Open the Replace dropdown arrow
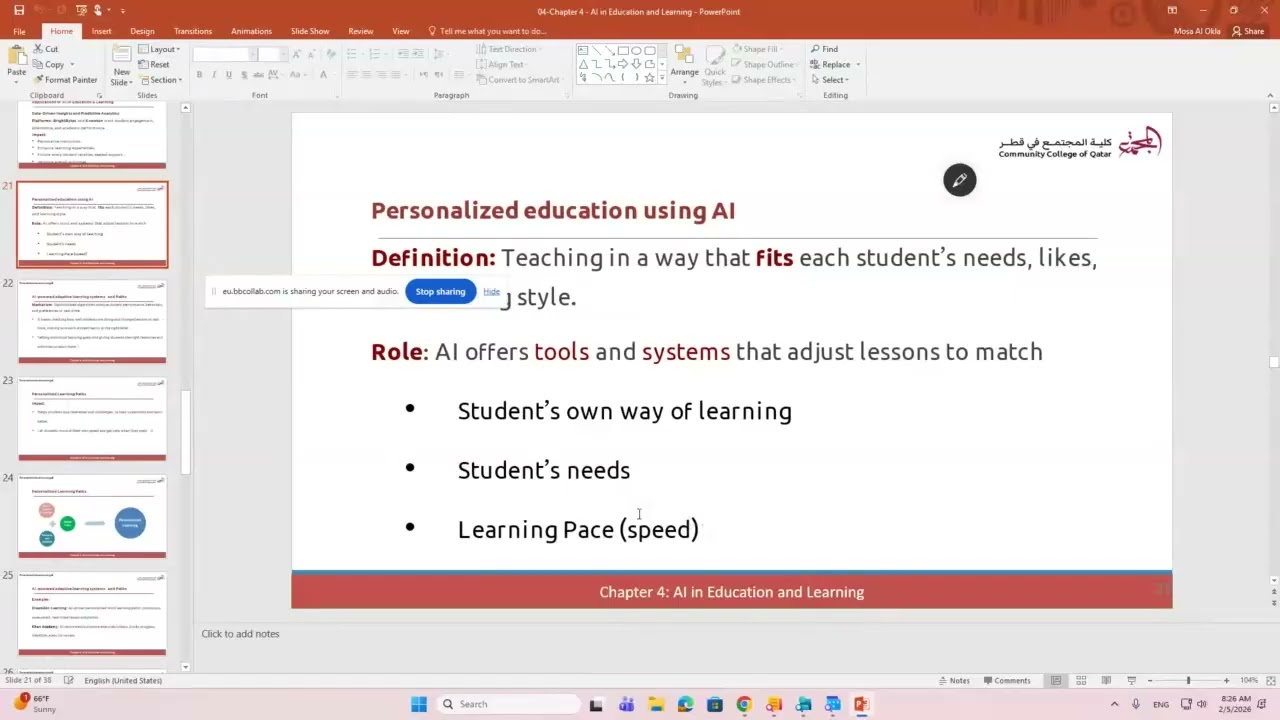This screenshot has width=1280, height=720. point(857,65)
